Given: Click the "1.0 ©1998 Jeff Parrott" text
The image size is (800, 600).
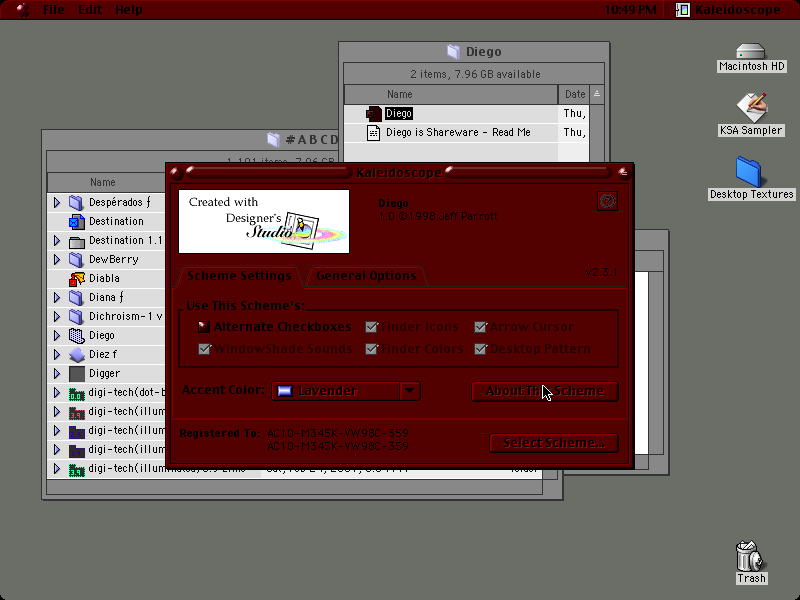Looking at the screenshot, I should point(438,216).
